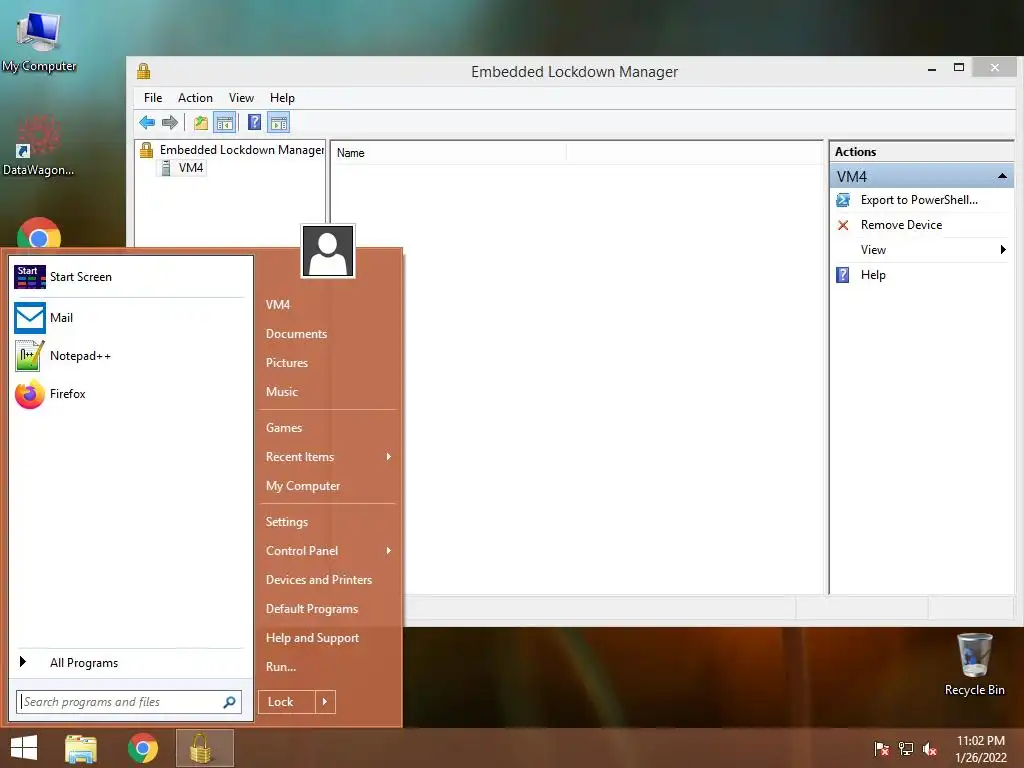Open Games from Start menu
The width and height of the screenshot is (1024, 768).
click(x=283, y=428)
